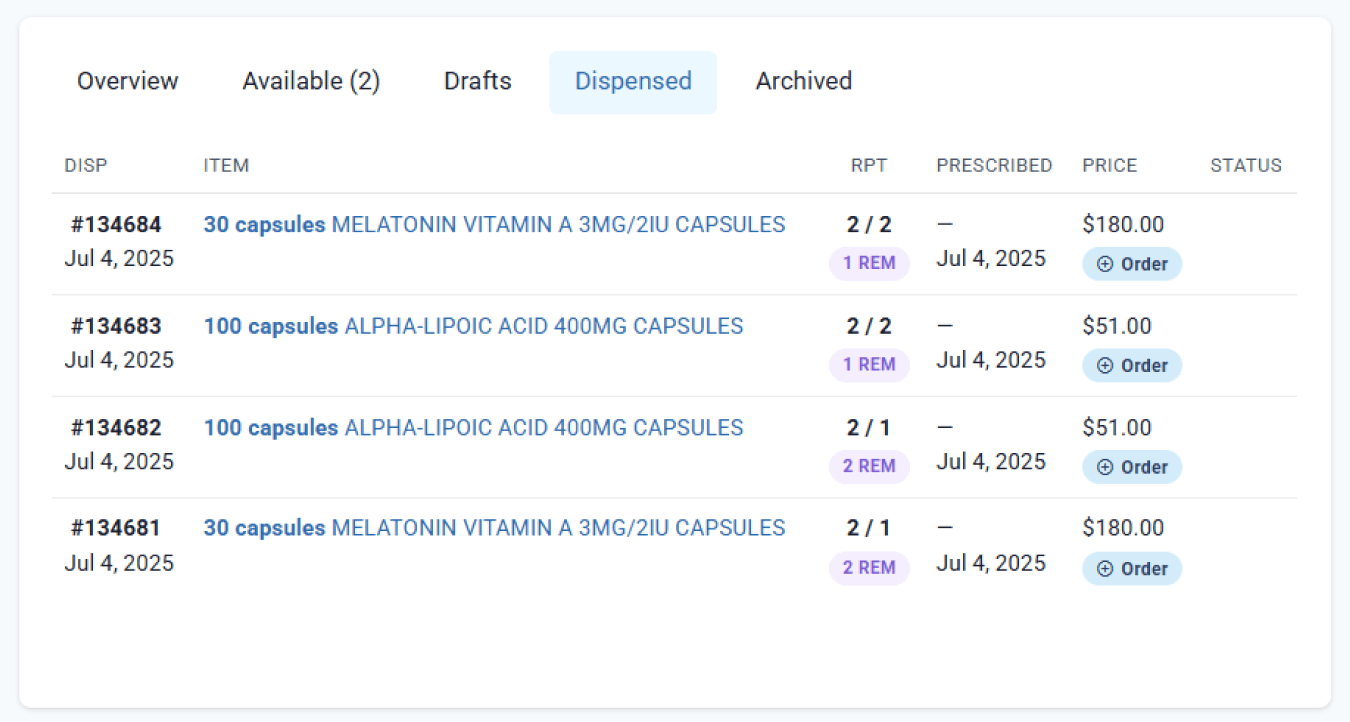Click repeat count 2 / 1 in row #134681
1350x722 pixels.
(869, 528)
